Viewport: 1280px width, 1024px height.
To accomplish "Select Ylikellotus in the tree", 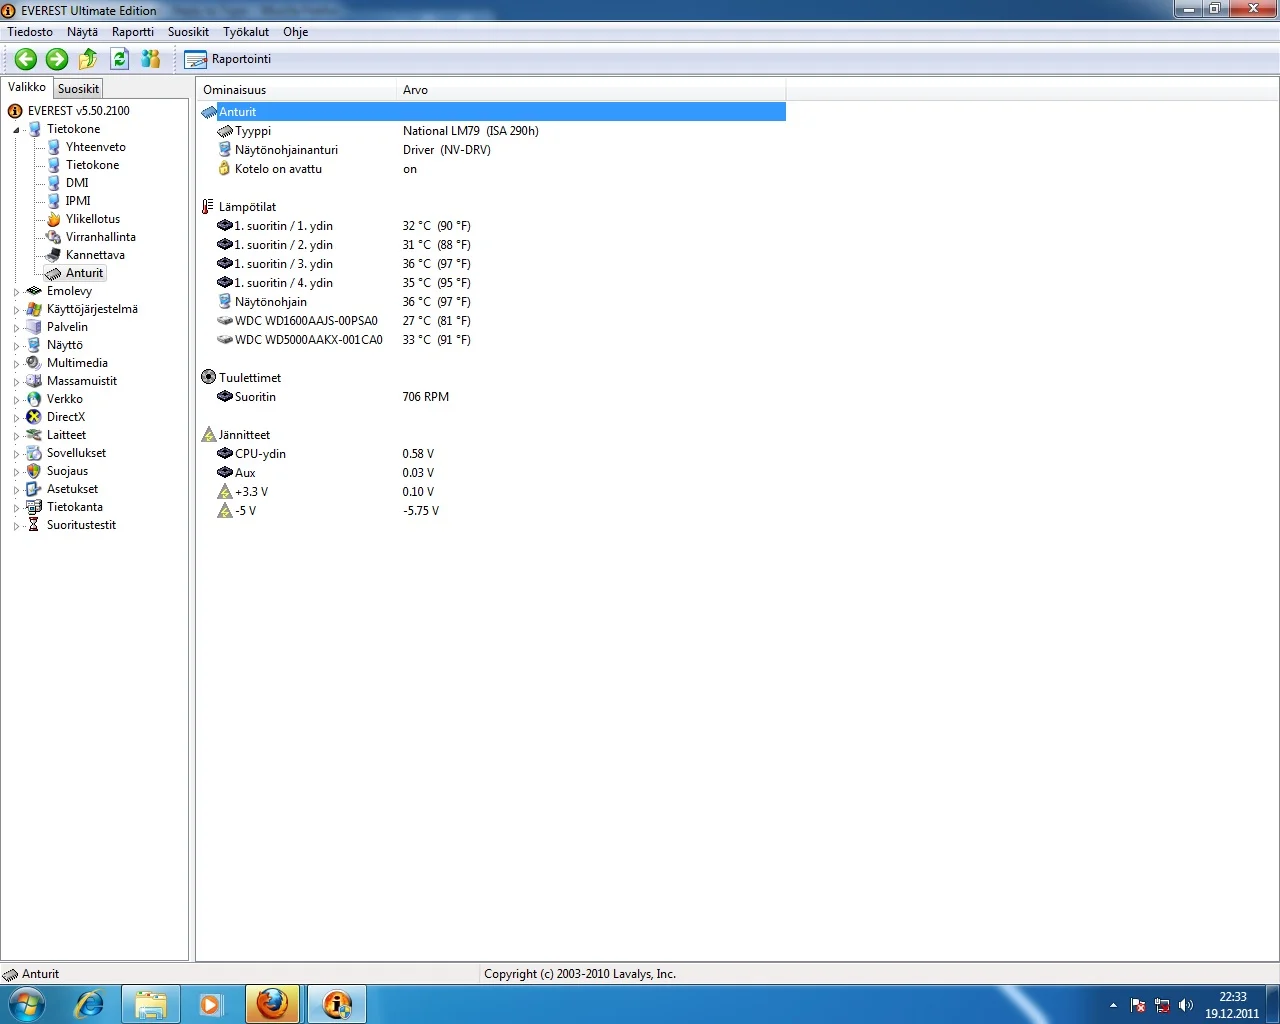I will pyautogui.click(x=92, y=219).
